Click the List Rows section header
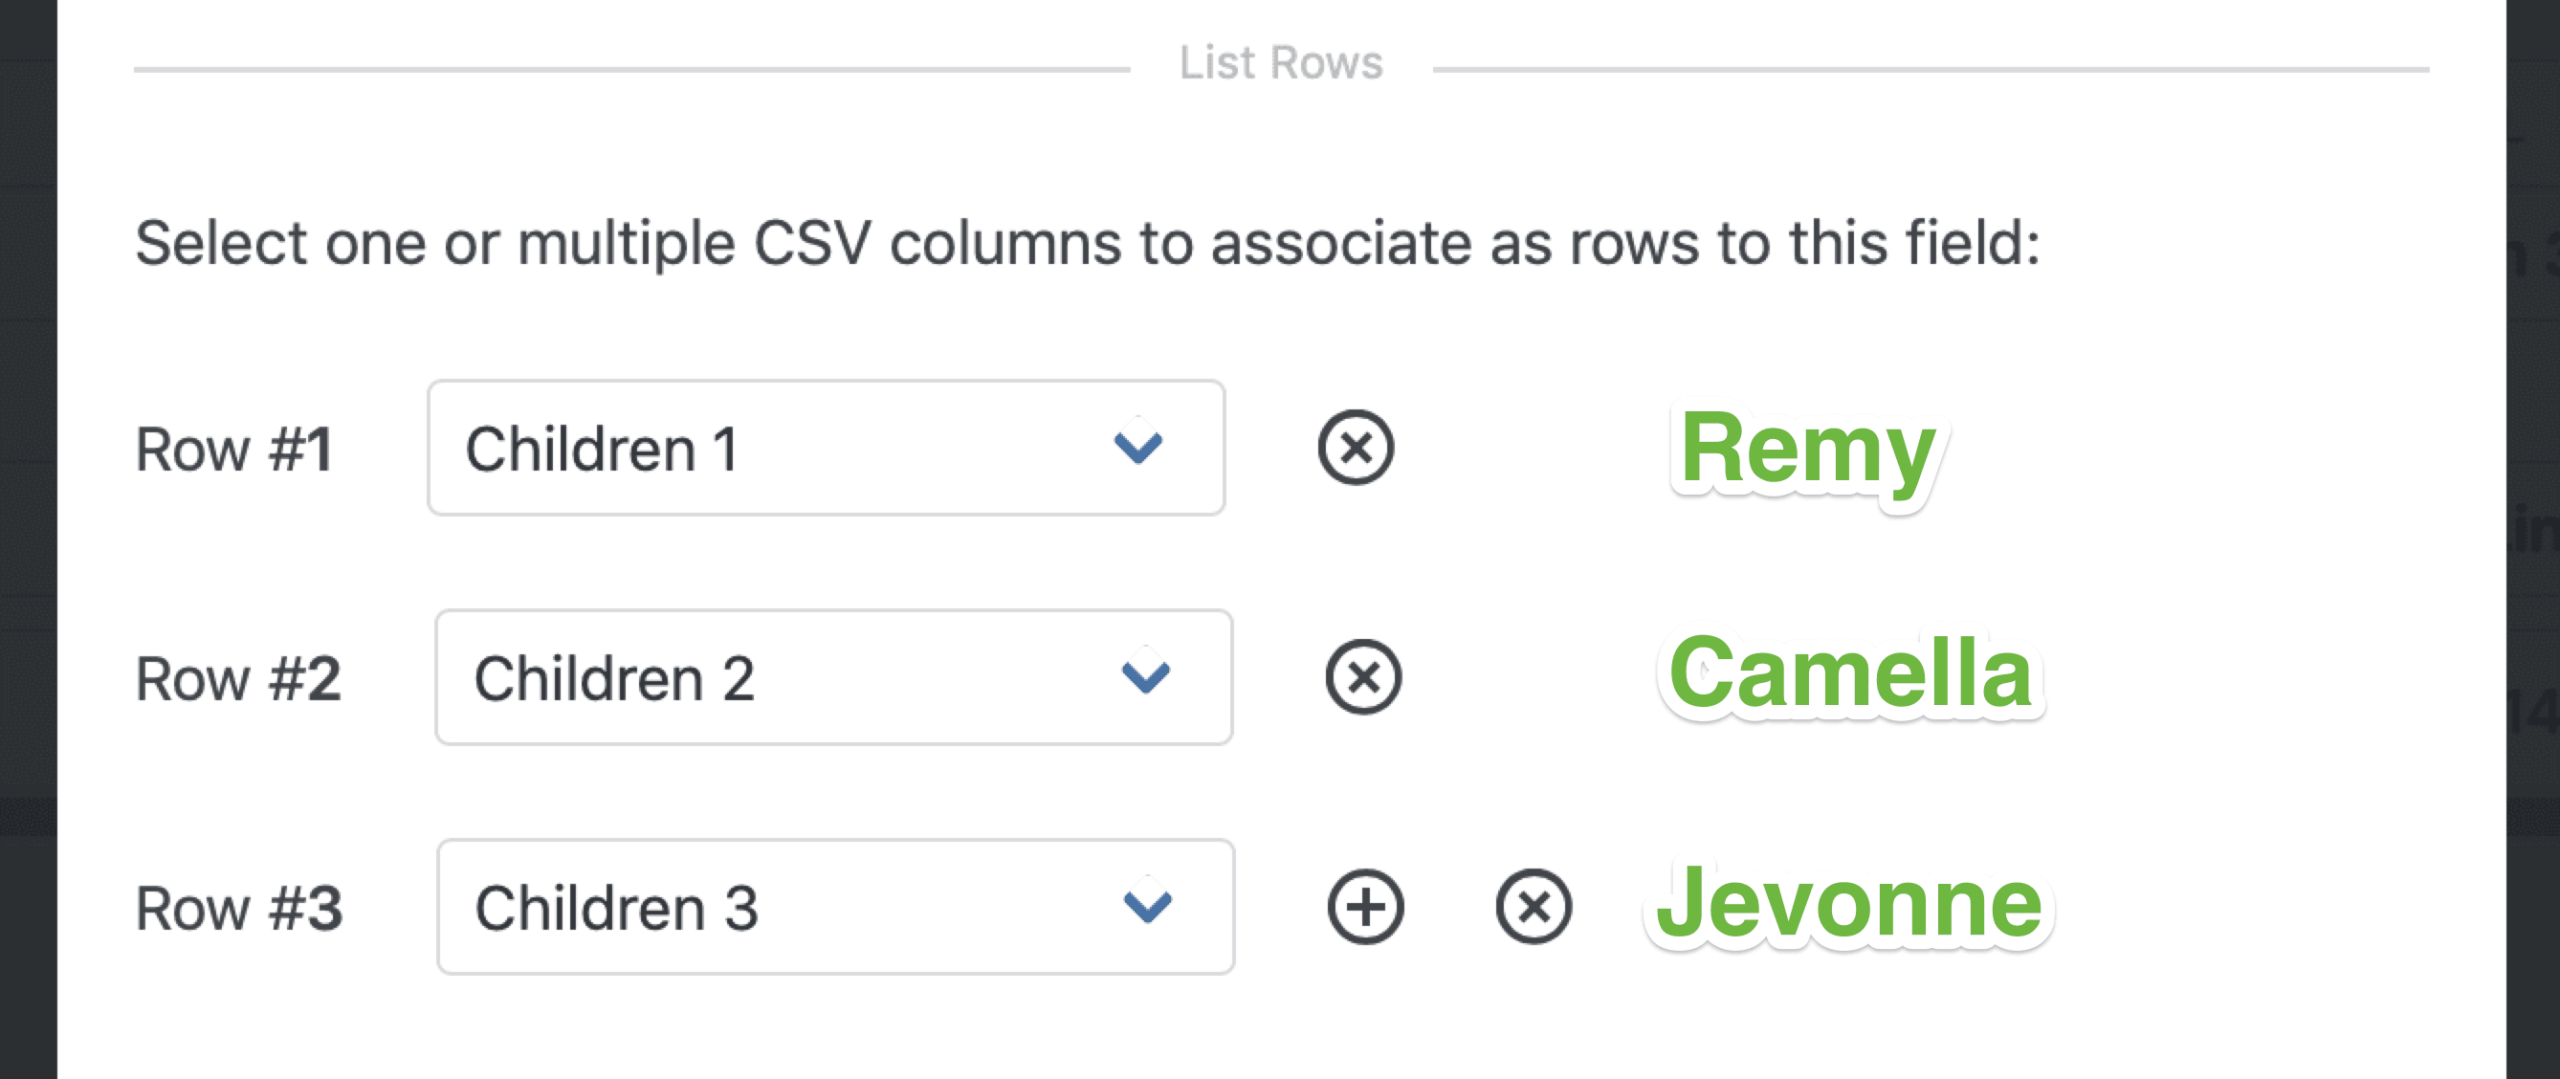This screenshot has height=1079, width=2560. click(1281, 62)
